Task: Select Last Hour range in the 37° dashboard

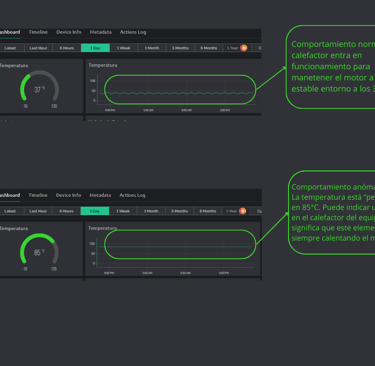Action: [38, 48]
